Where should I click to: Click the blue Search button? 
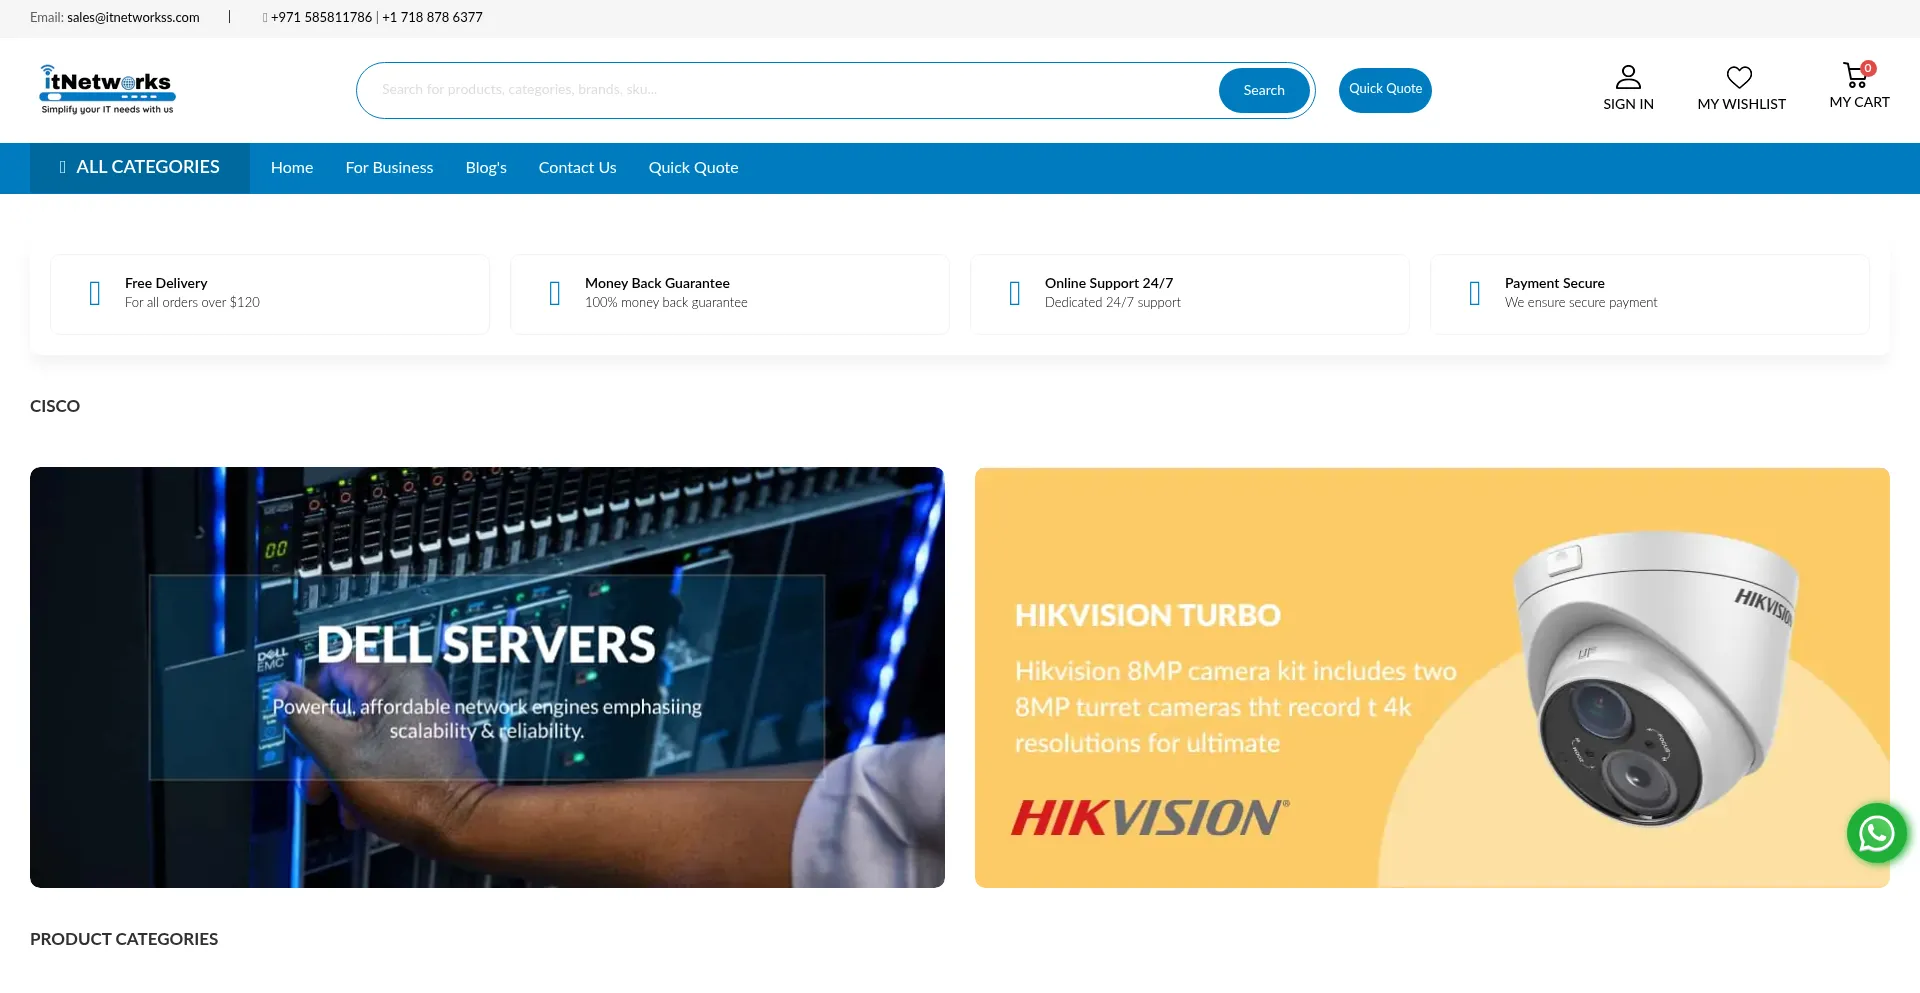1264,90
